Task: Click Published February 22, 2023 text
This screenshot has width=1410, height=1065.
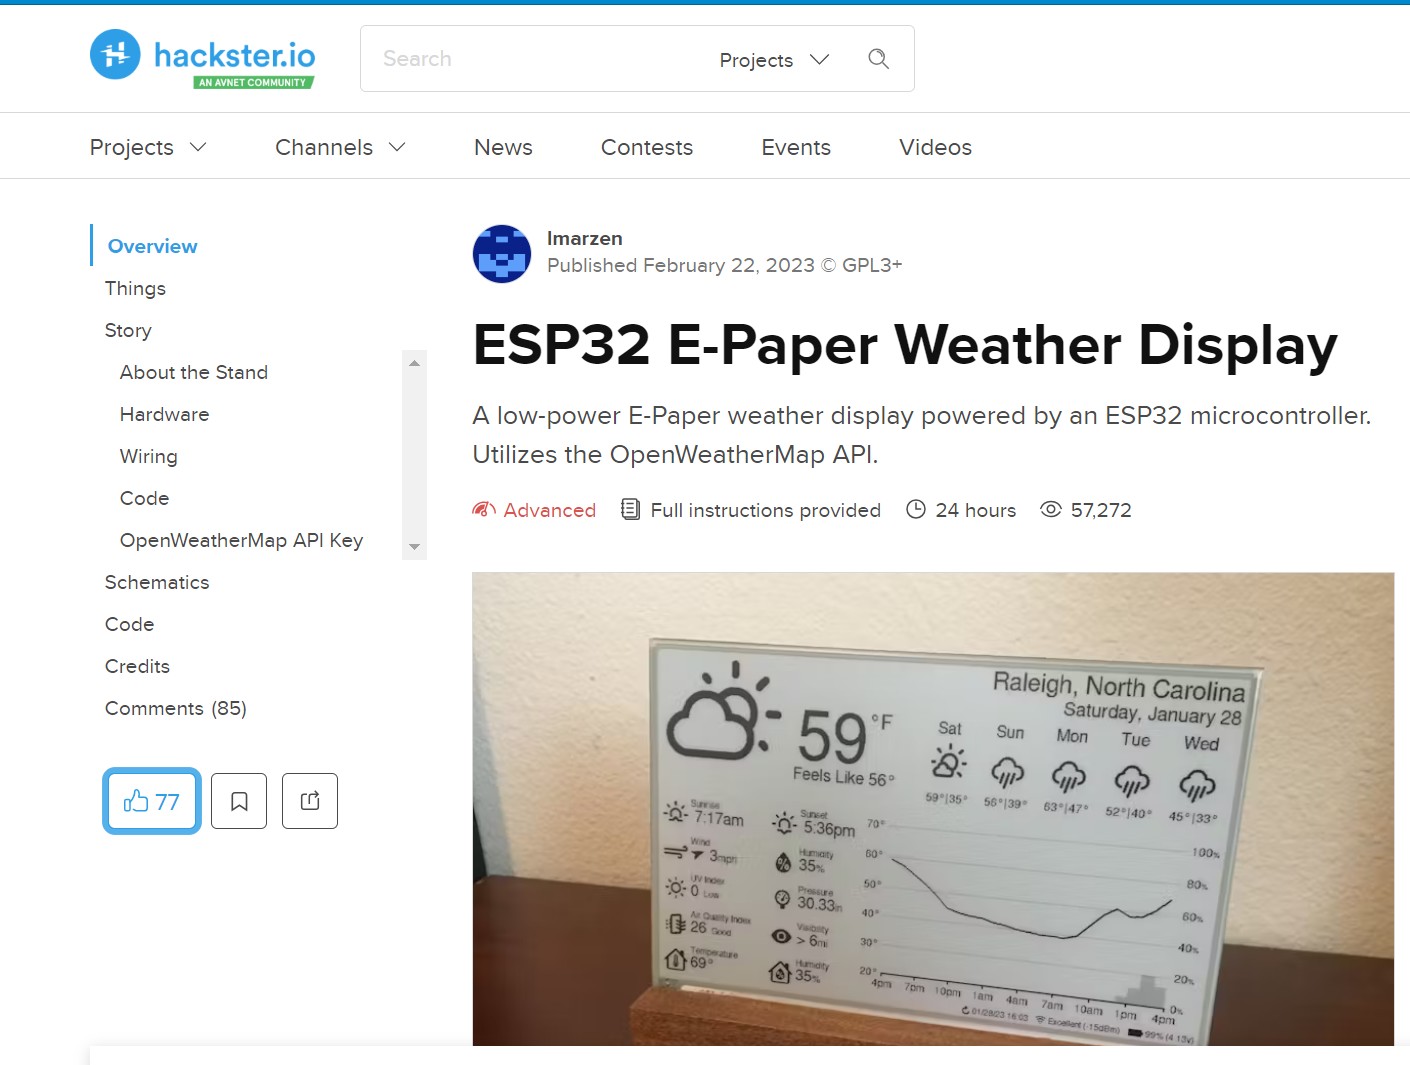Action: 680,265
